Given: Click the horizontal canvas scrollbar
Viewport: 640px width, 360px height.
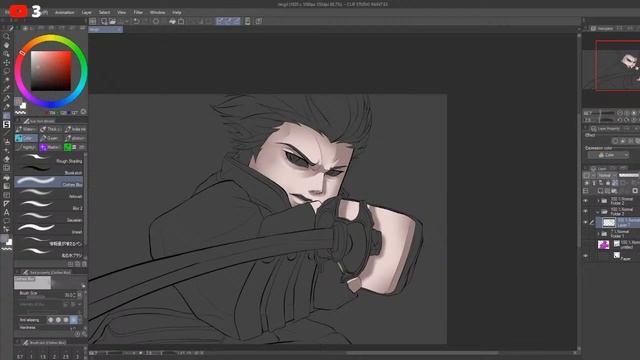Looking at the screenshot, I should [422, 353].
